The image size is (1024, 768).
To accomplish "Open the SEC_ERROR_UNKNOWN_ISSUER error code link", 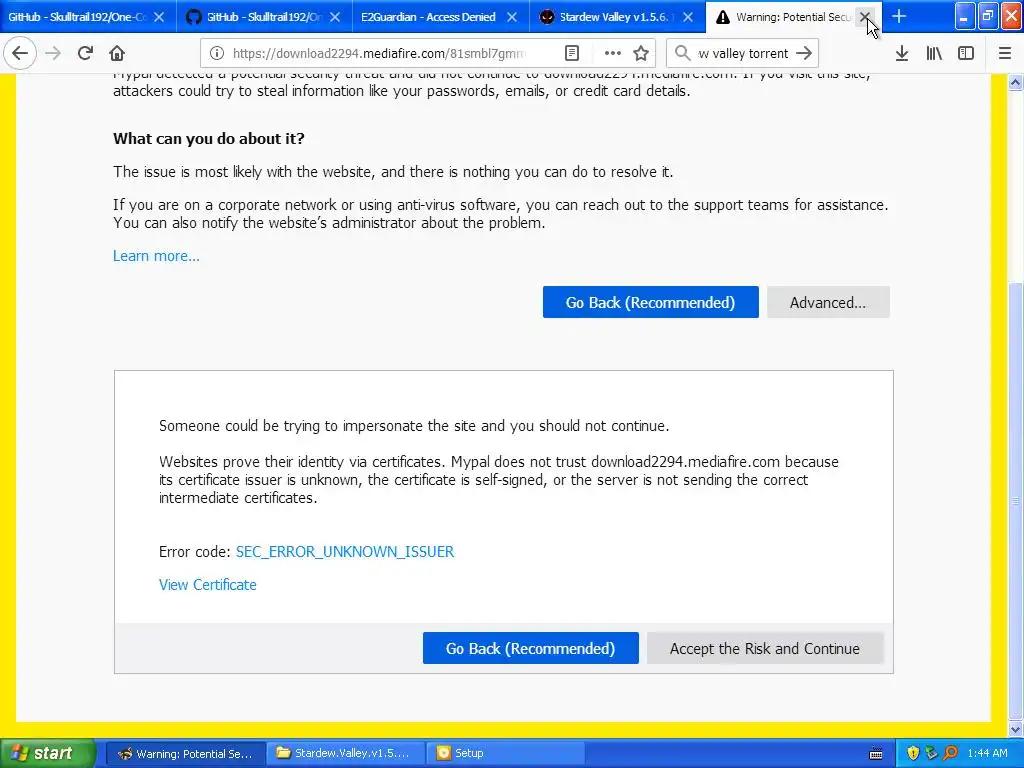I will 345,552.
